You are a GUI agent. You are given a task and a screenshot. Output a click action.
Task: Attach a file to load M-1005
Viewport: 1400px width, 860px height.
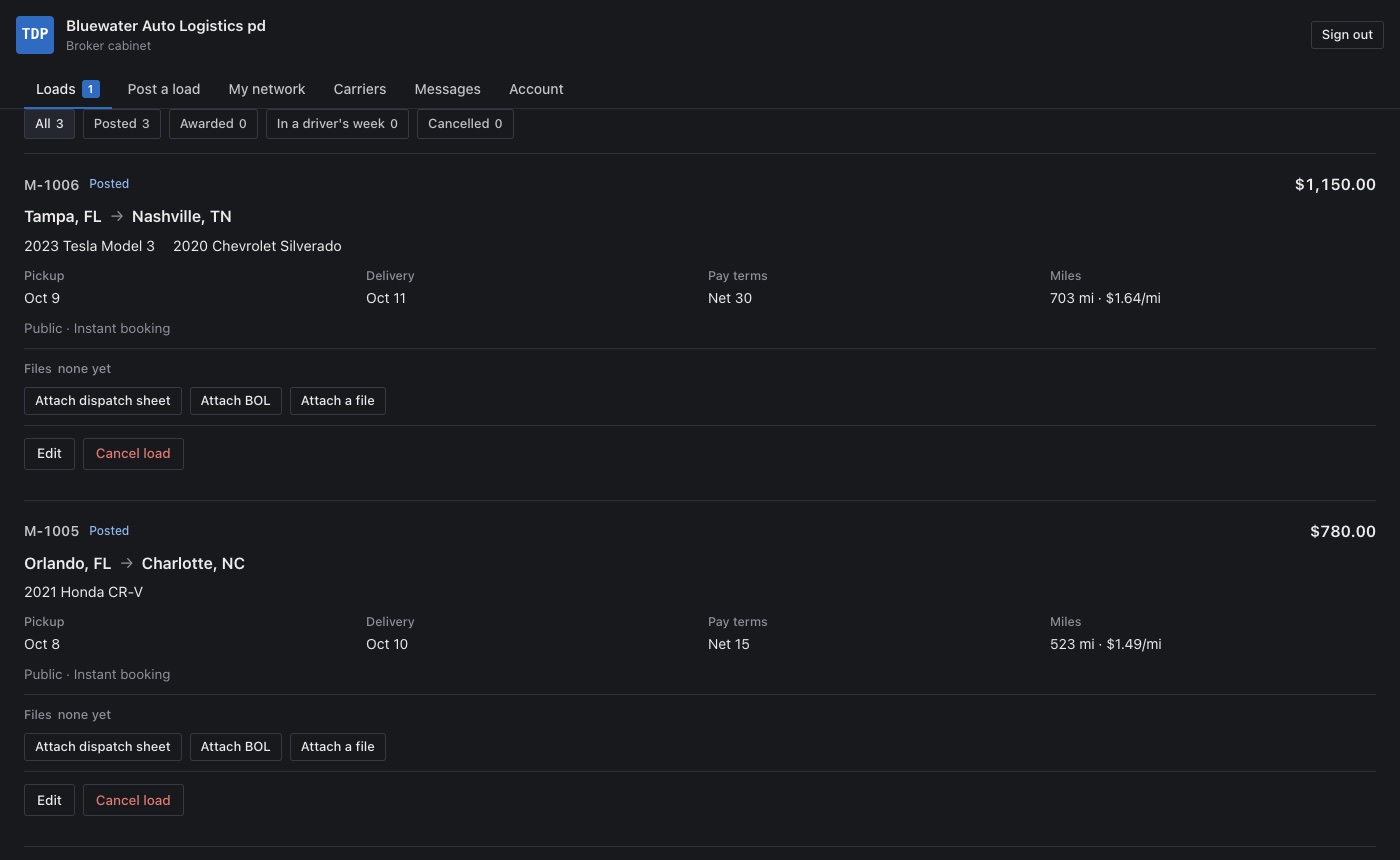[338, 747]
